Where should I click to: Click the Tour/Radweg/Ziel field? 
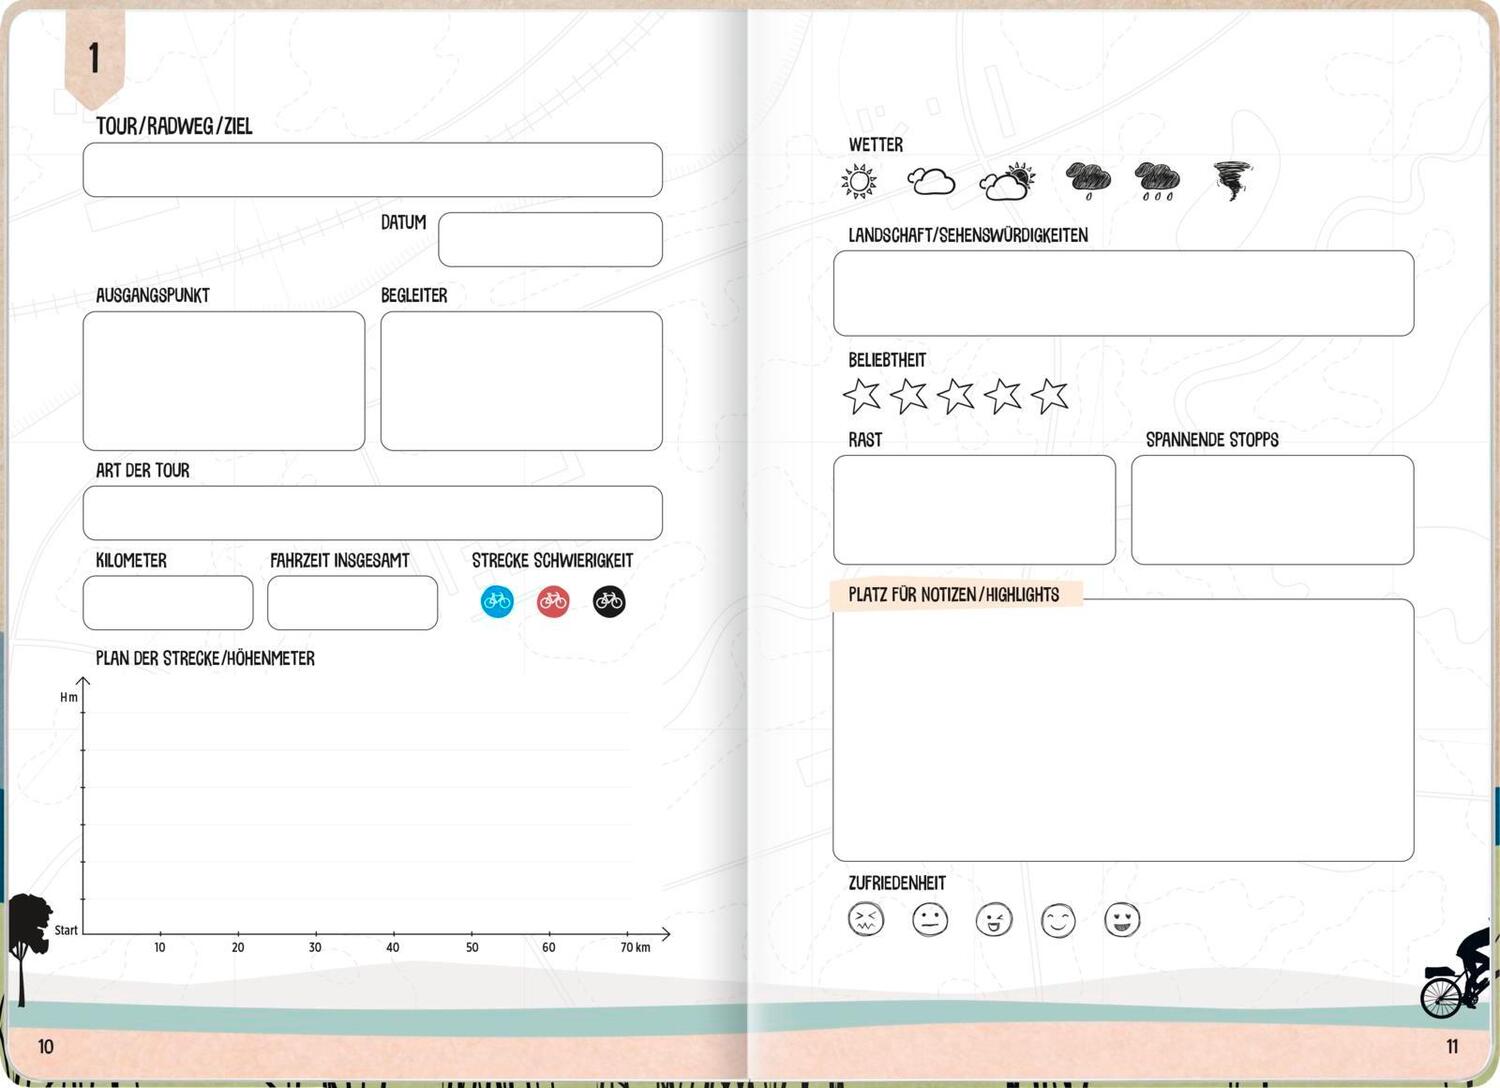pos(373,170)
